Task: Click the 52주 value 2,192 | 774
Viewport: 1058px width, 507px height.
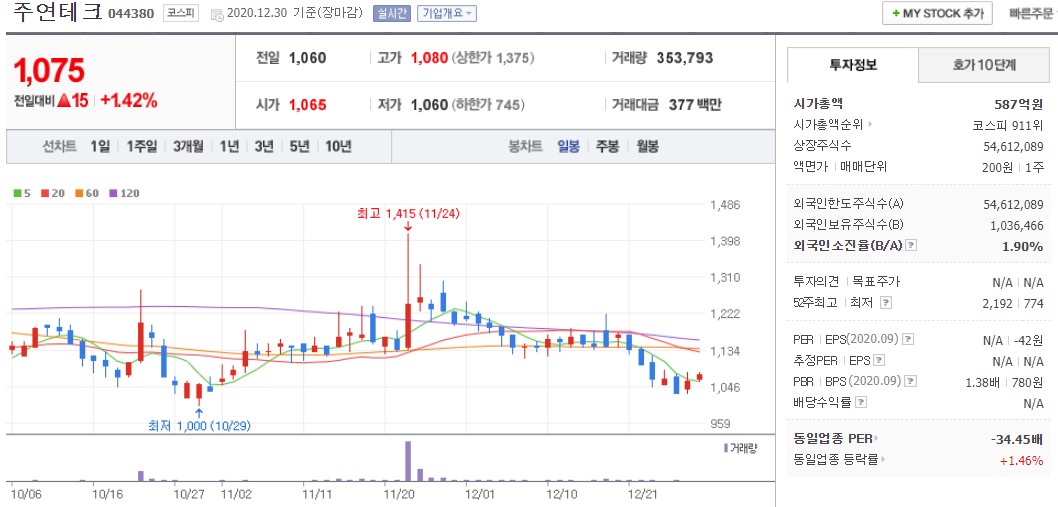Action: 1015,303
